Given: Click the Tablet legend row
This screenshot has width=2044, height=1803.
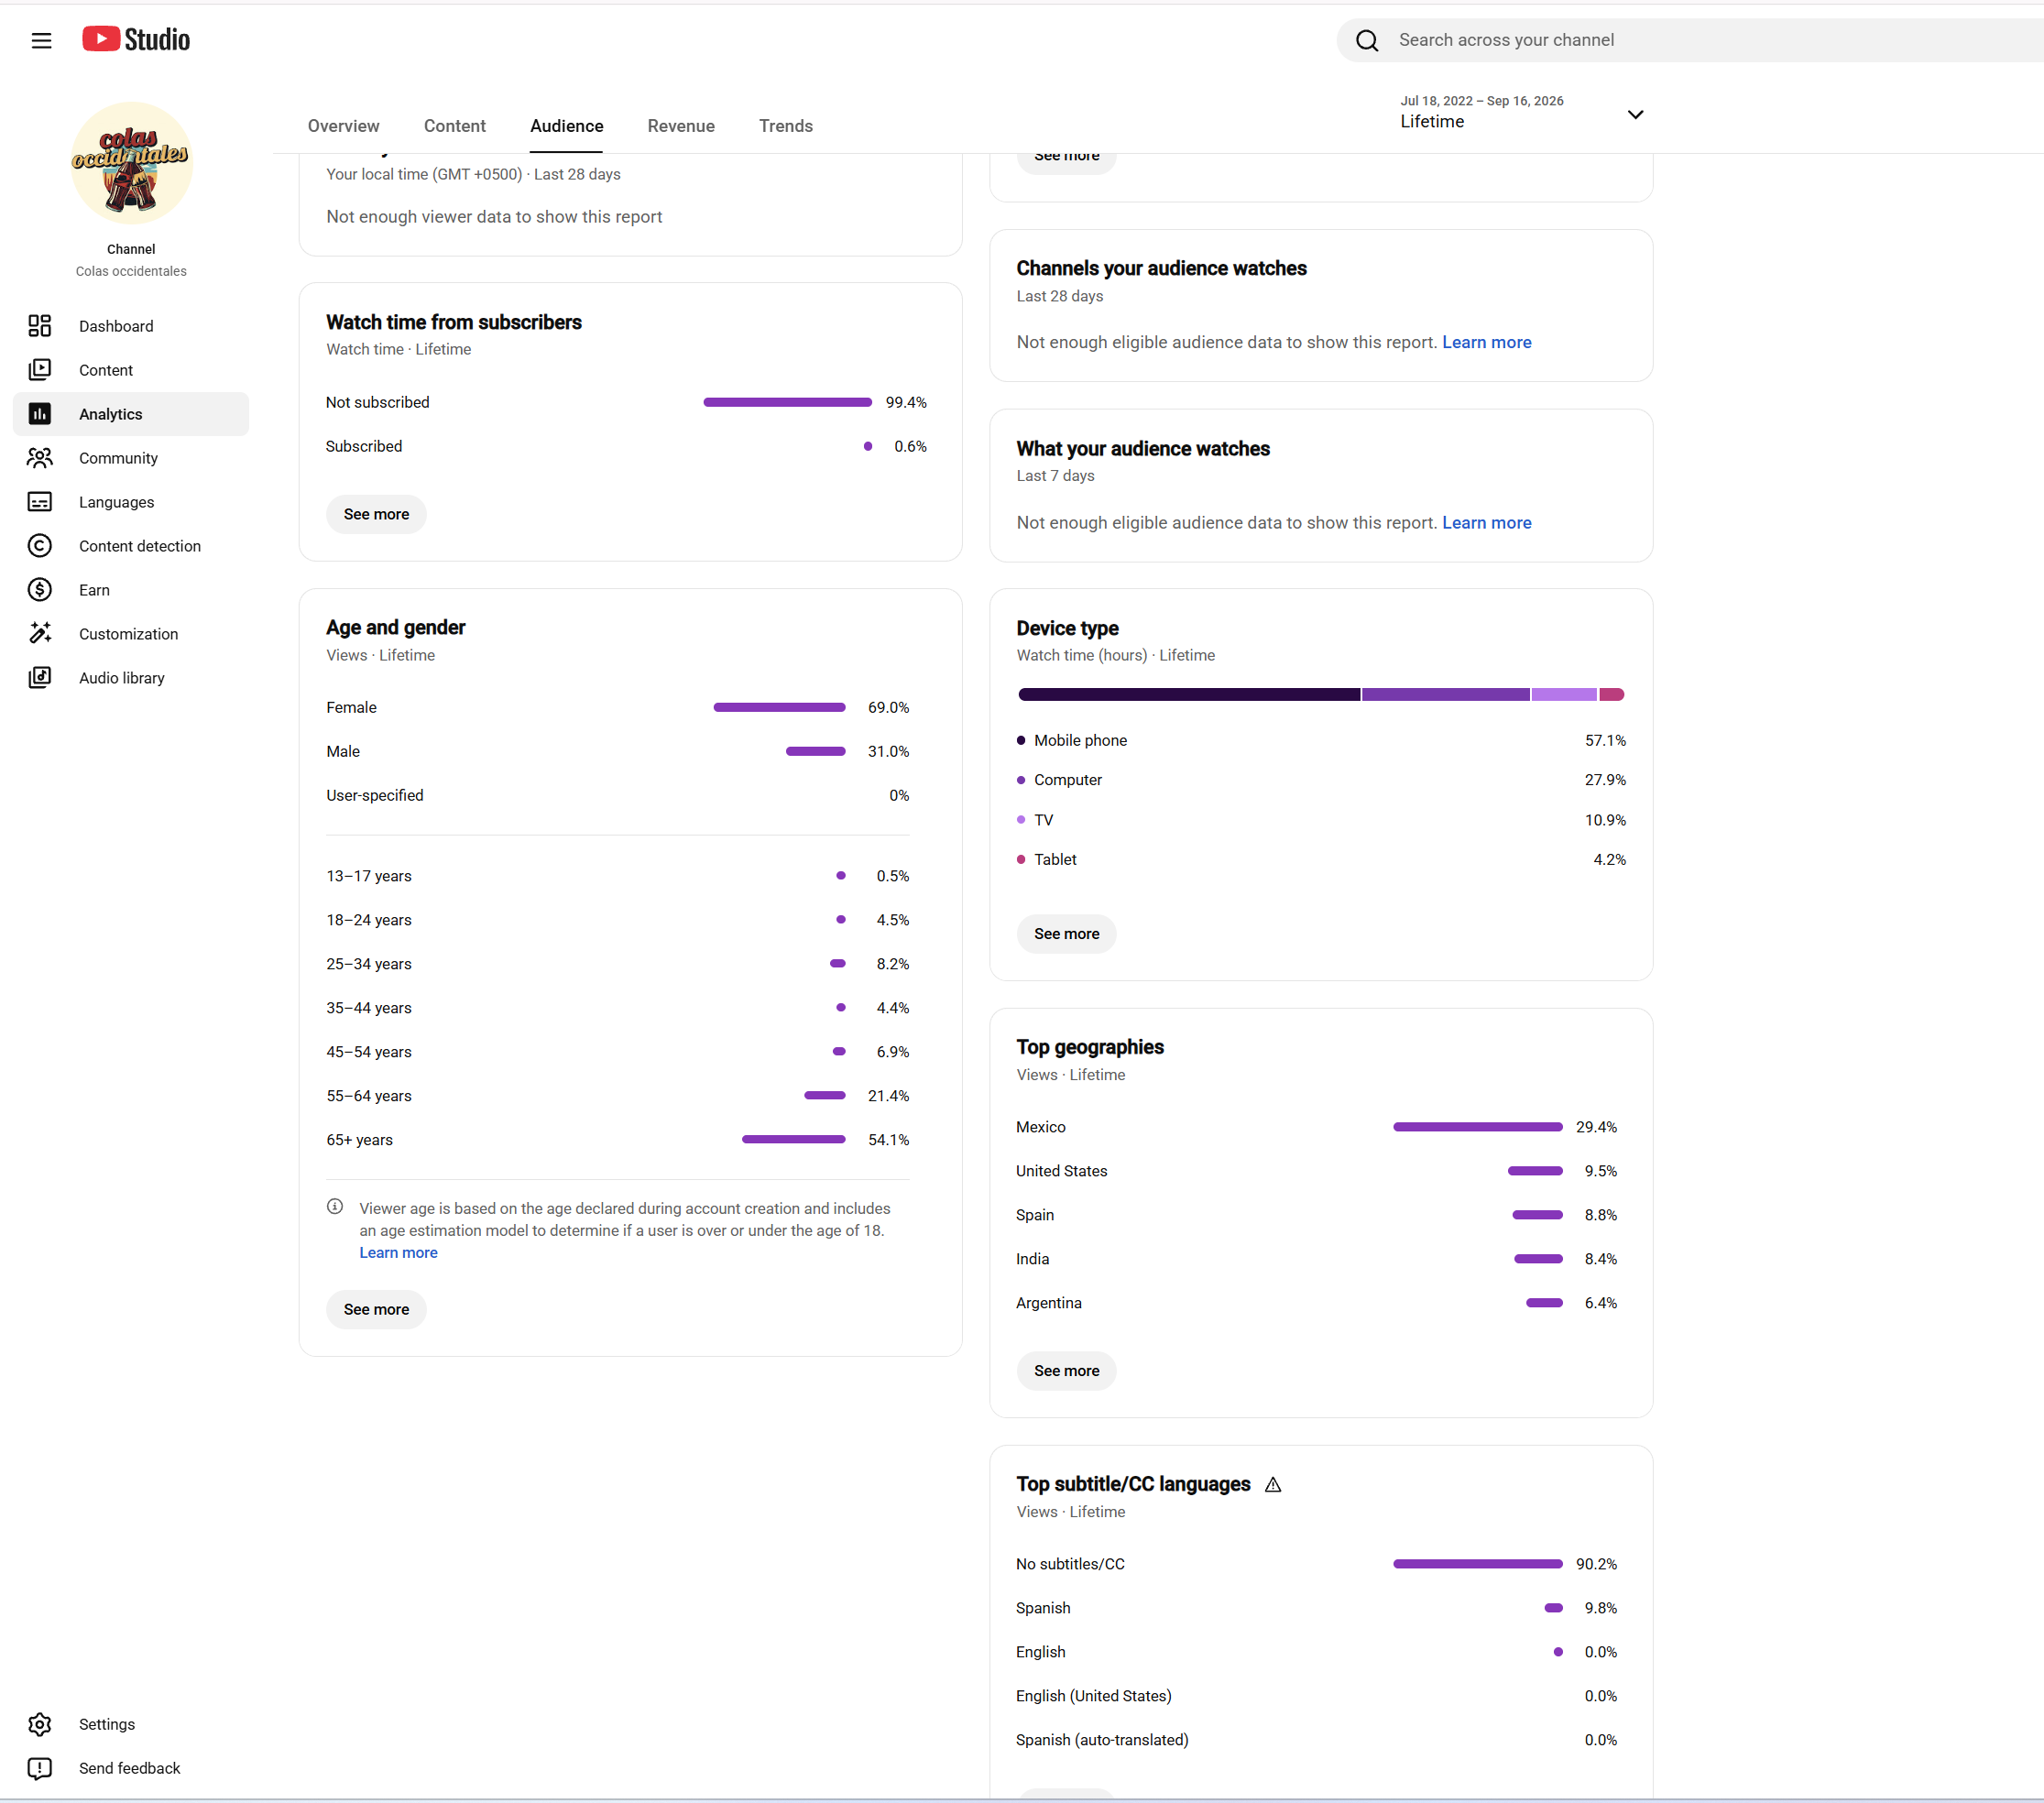Looking at the screenshot, I should point(1321,859).
